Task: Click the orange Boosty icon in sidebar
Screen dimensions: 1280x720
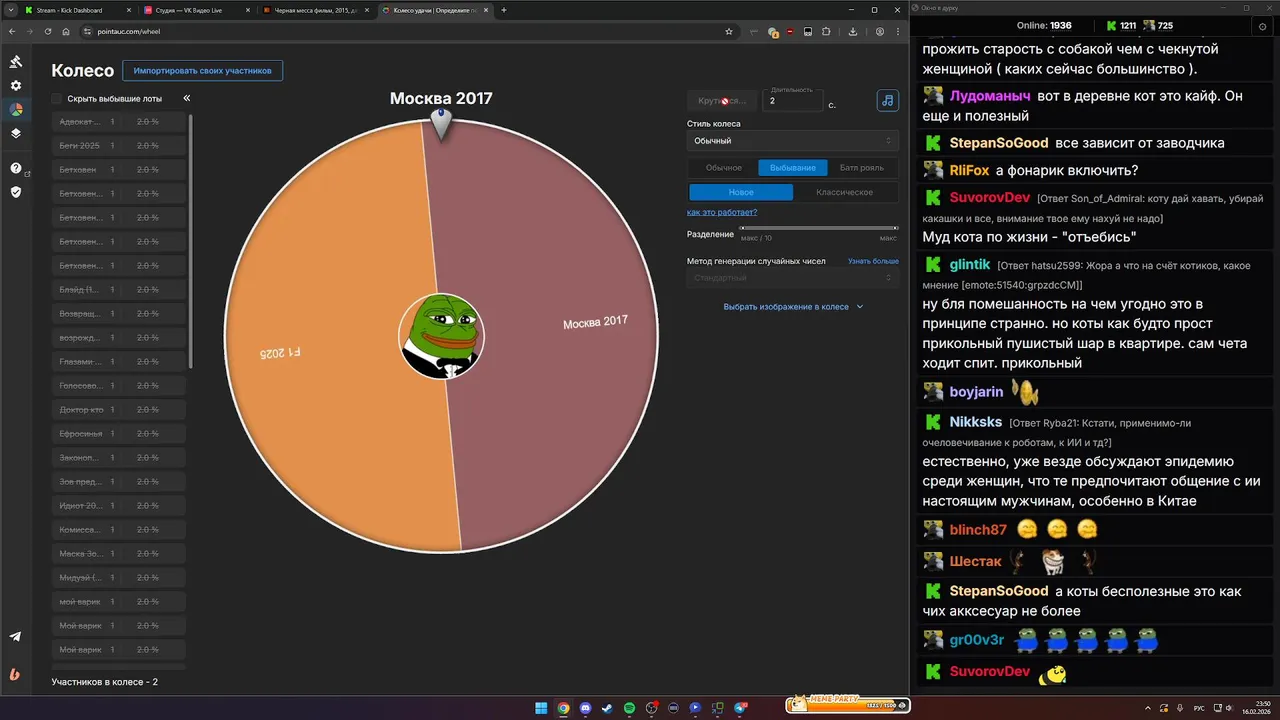Action: tap(15, 674)
